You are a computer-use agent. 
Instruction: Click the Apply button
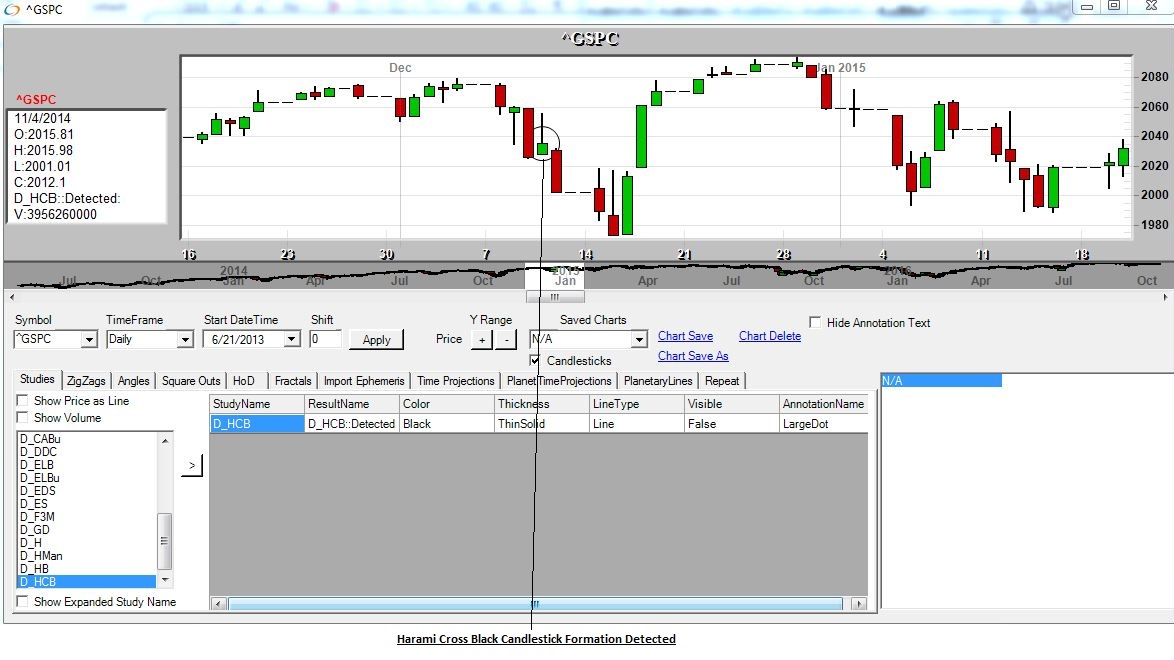coord(377,340)
